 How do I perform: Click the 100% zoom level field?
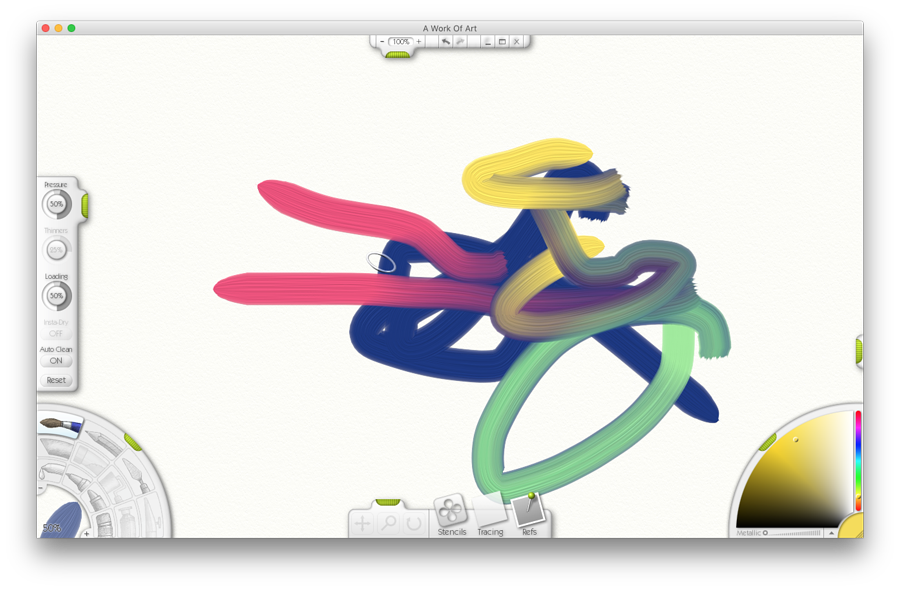point(400,41)
